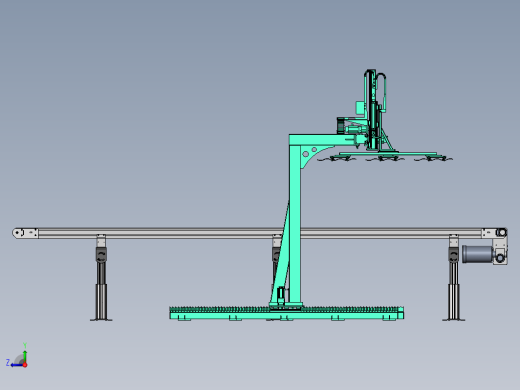The height and width of the screenshot is (390, 520).
Task: Select the green rack base rail
Action: [286, 313]
